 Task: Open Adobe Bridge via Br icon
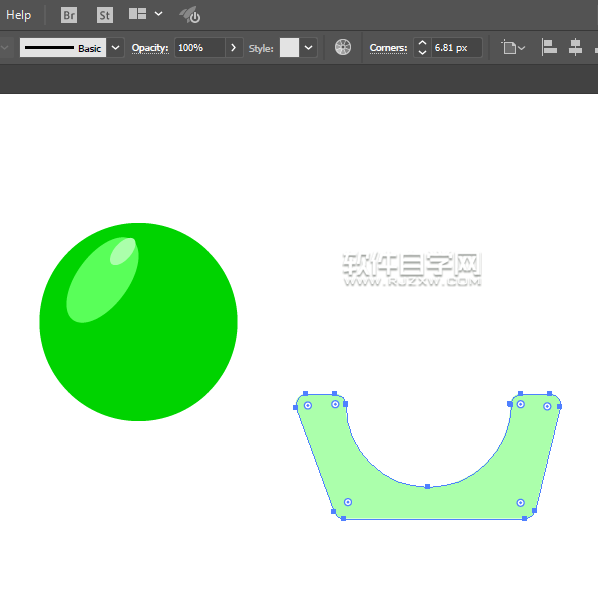pos(69,15)
